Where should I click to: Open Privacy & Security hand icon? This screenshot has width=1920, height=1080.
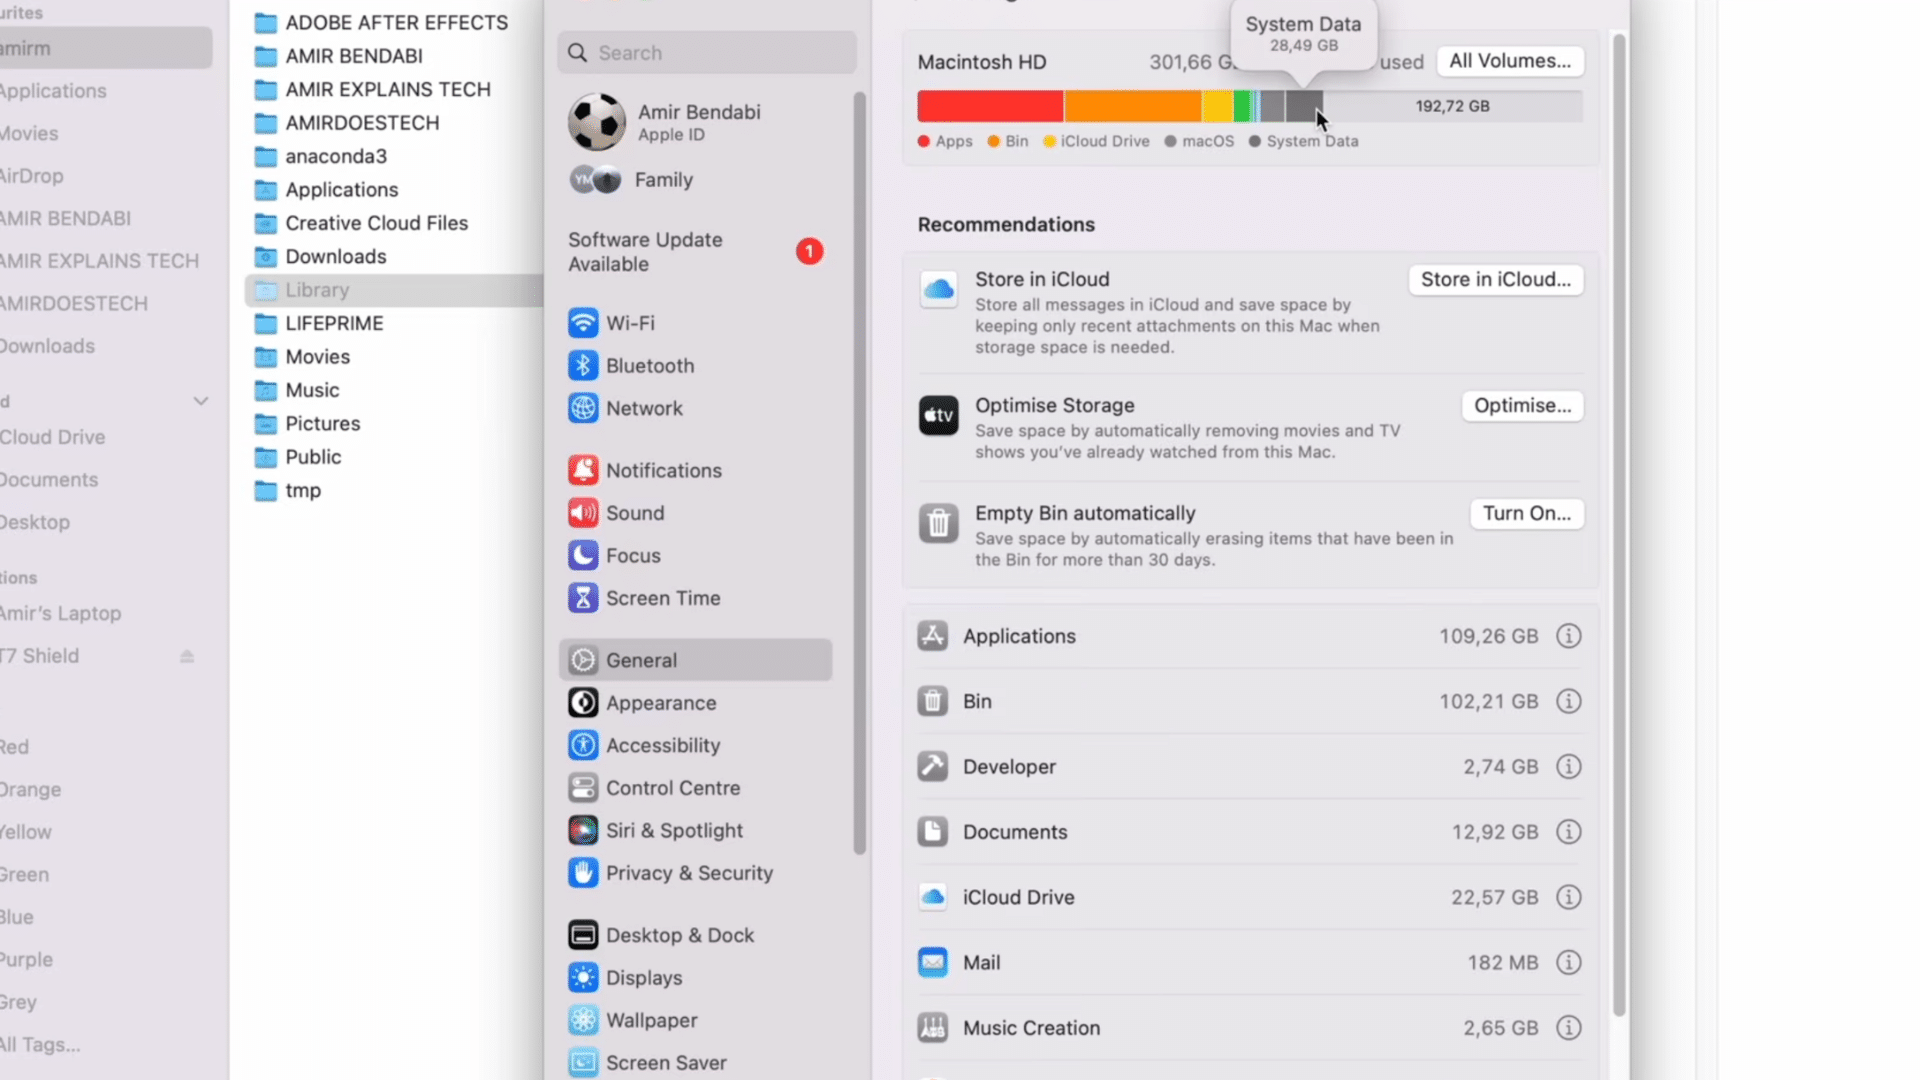coord(583,873)
